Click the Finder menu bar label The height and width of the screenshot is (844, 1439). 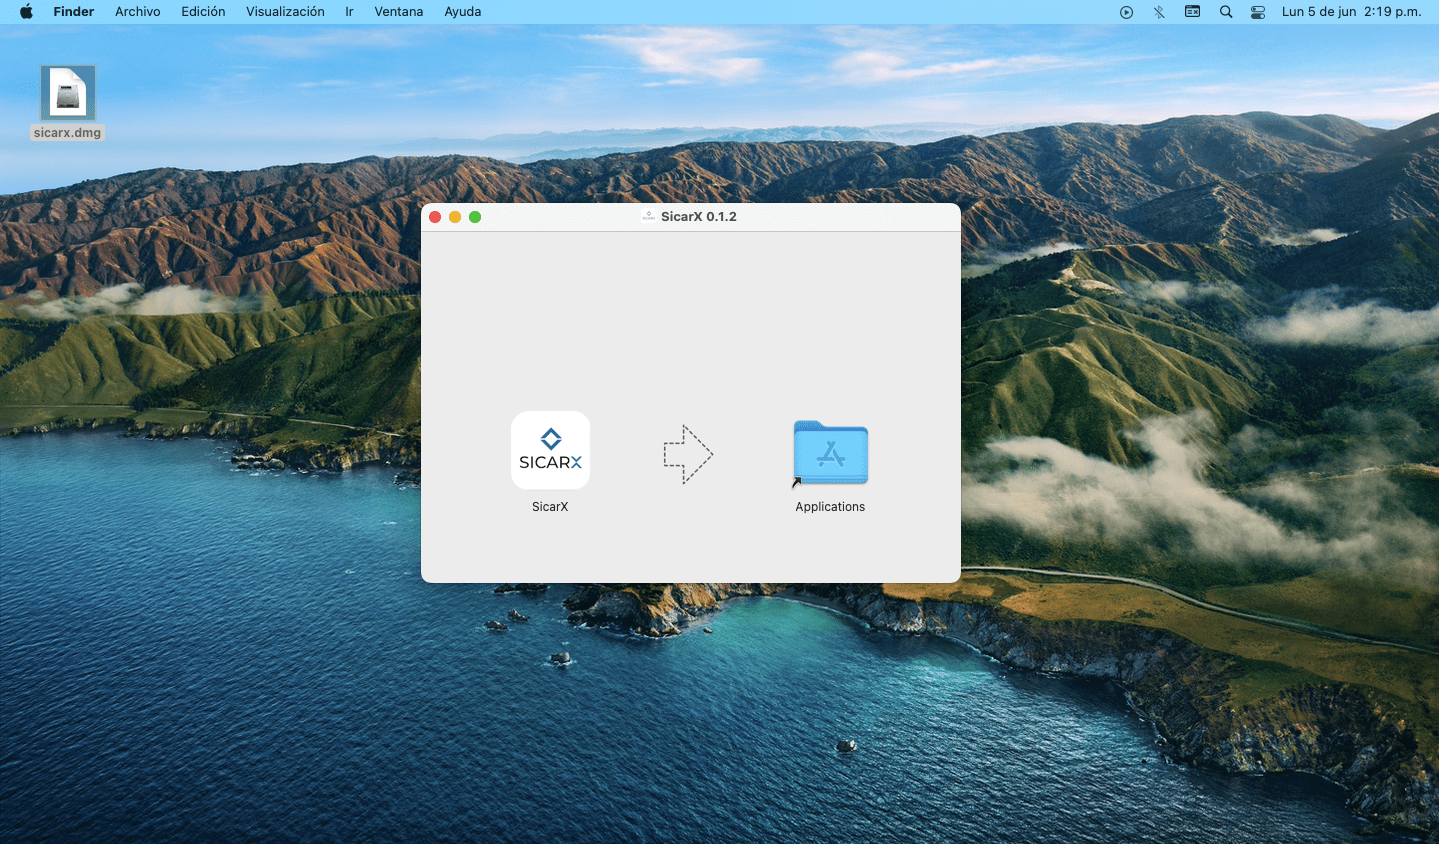[74, 11]
